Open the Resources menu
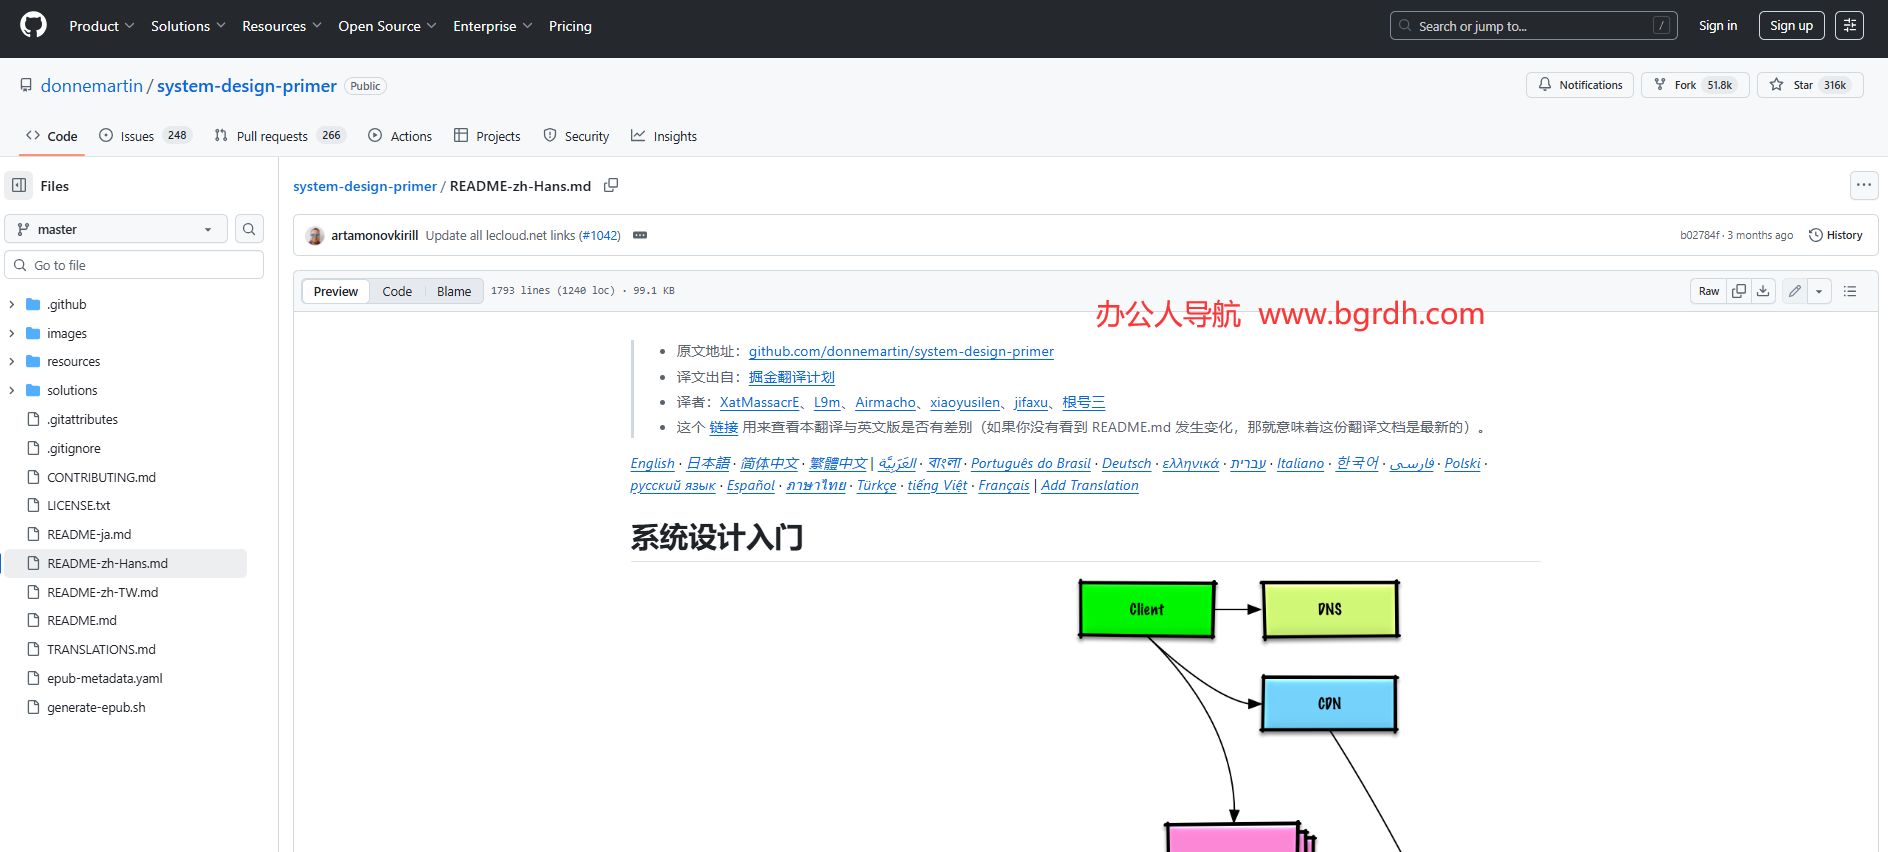This screenshot has height=852, width=1888. 281,26
